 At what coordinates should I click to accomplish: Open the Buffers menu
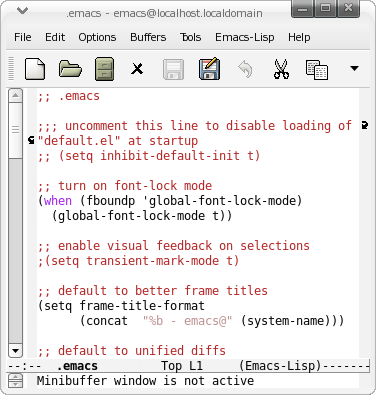148,37
